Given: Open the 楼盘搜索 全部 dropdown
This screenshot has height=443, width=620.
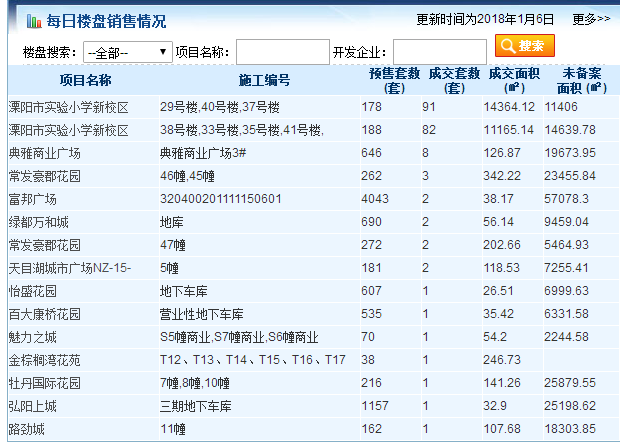Looking at the screenshot, I should pyautogui.click(x=128, y=52).
